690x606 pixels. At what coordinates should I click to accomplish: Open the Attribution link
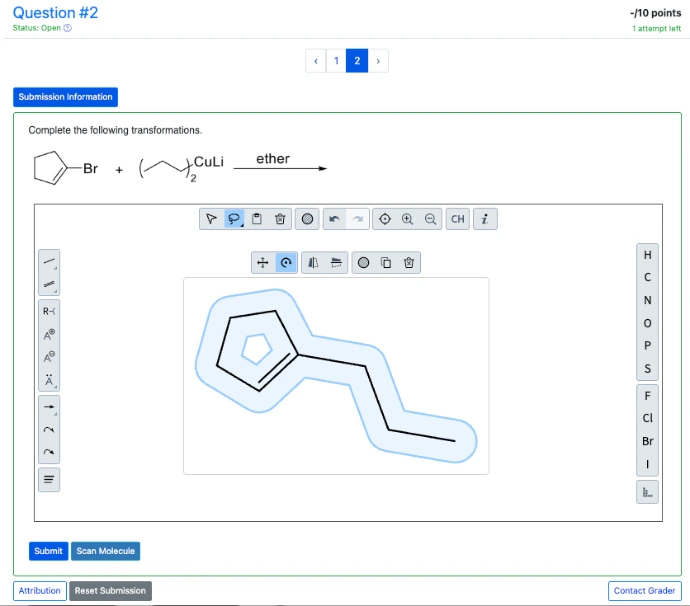point(40,591)
